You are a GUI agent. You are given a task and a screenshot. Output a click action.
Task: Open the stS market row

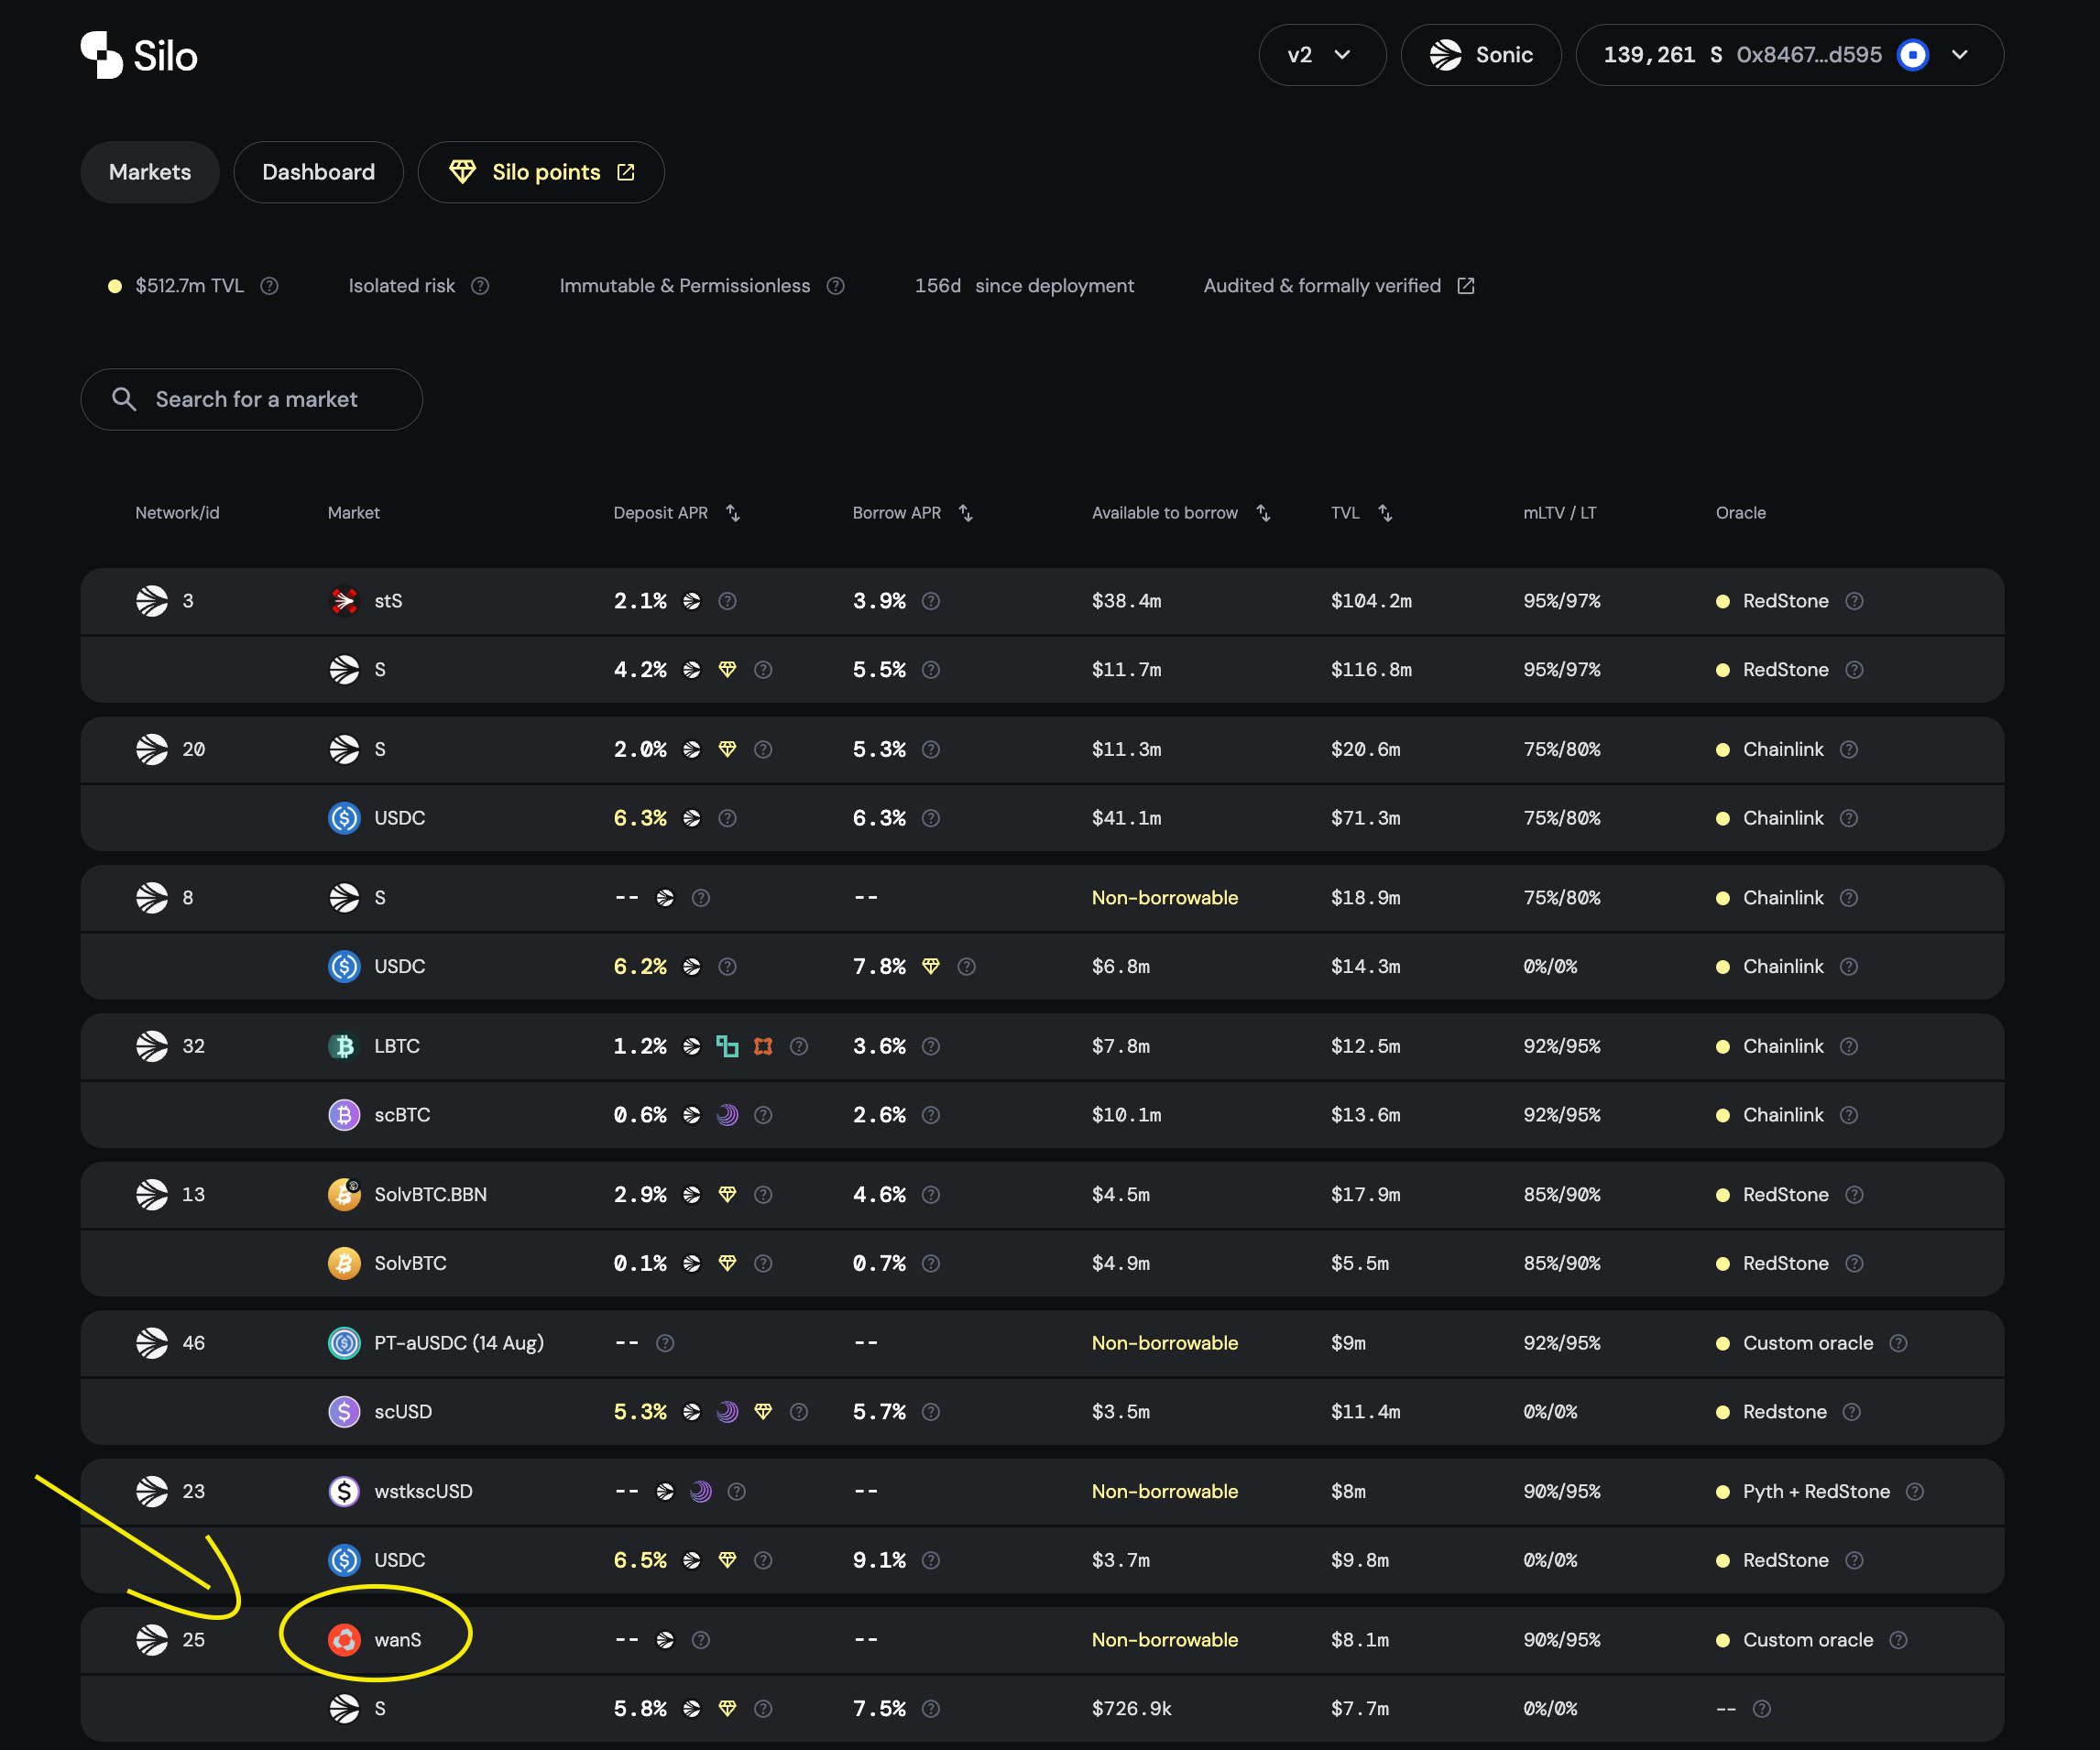coord(1042,601)
